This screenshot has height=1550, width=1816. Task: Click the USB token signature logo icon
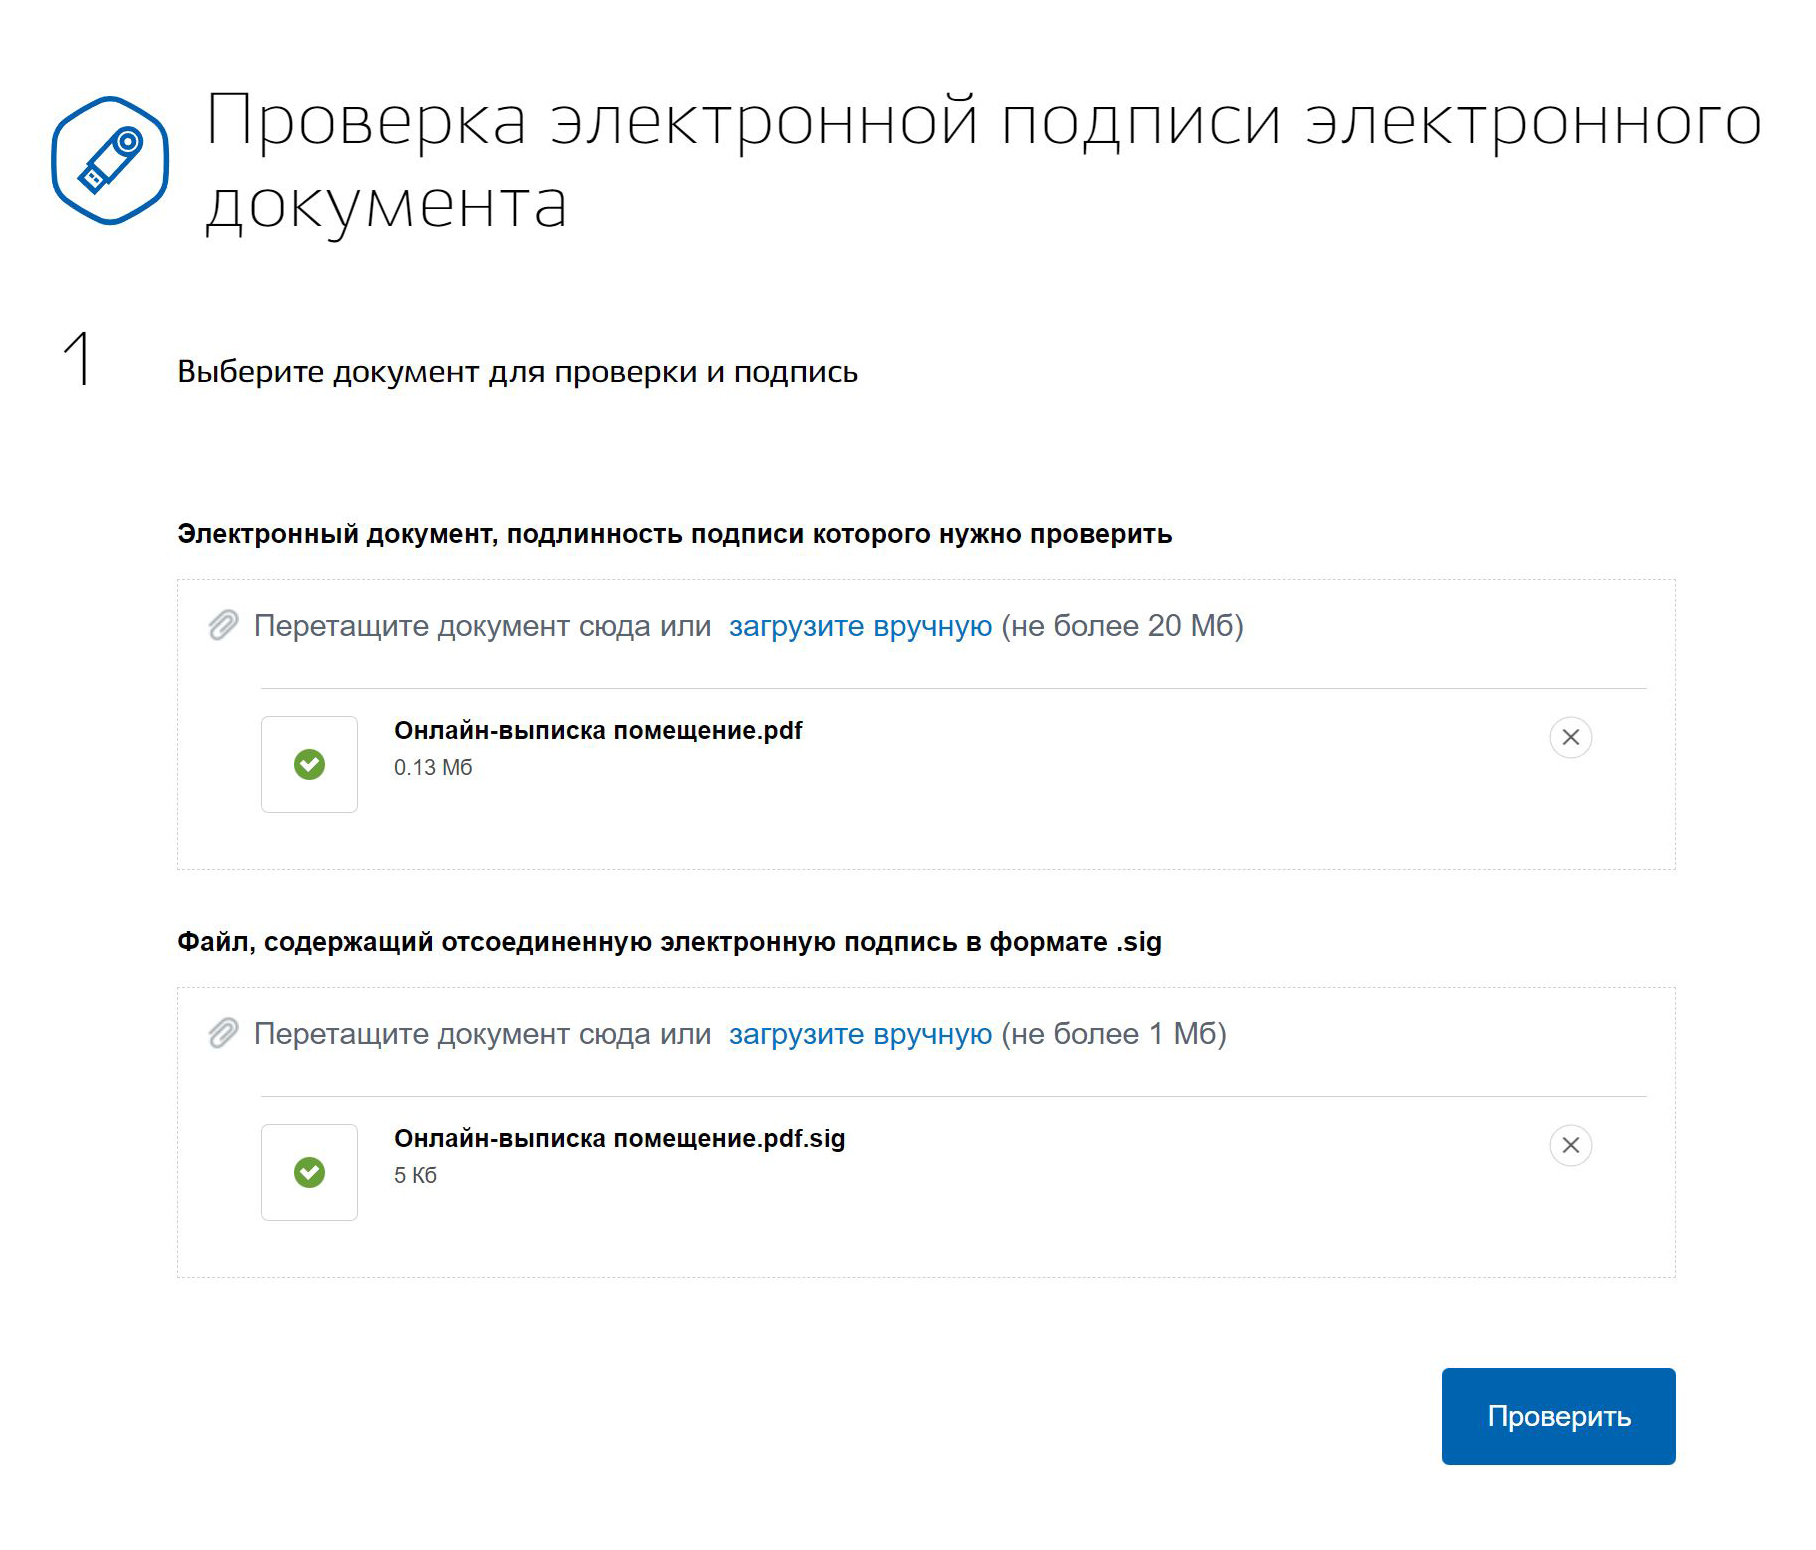pos(110,160)
